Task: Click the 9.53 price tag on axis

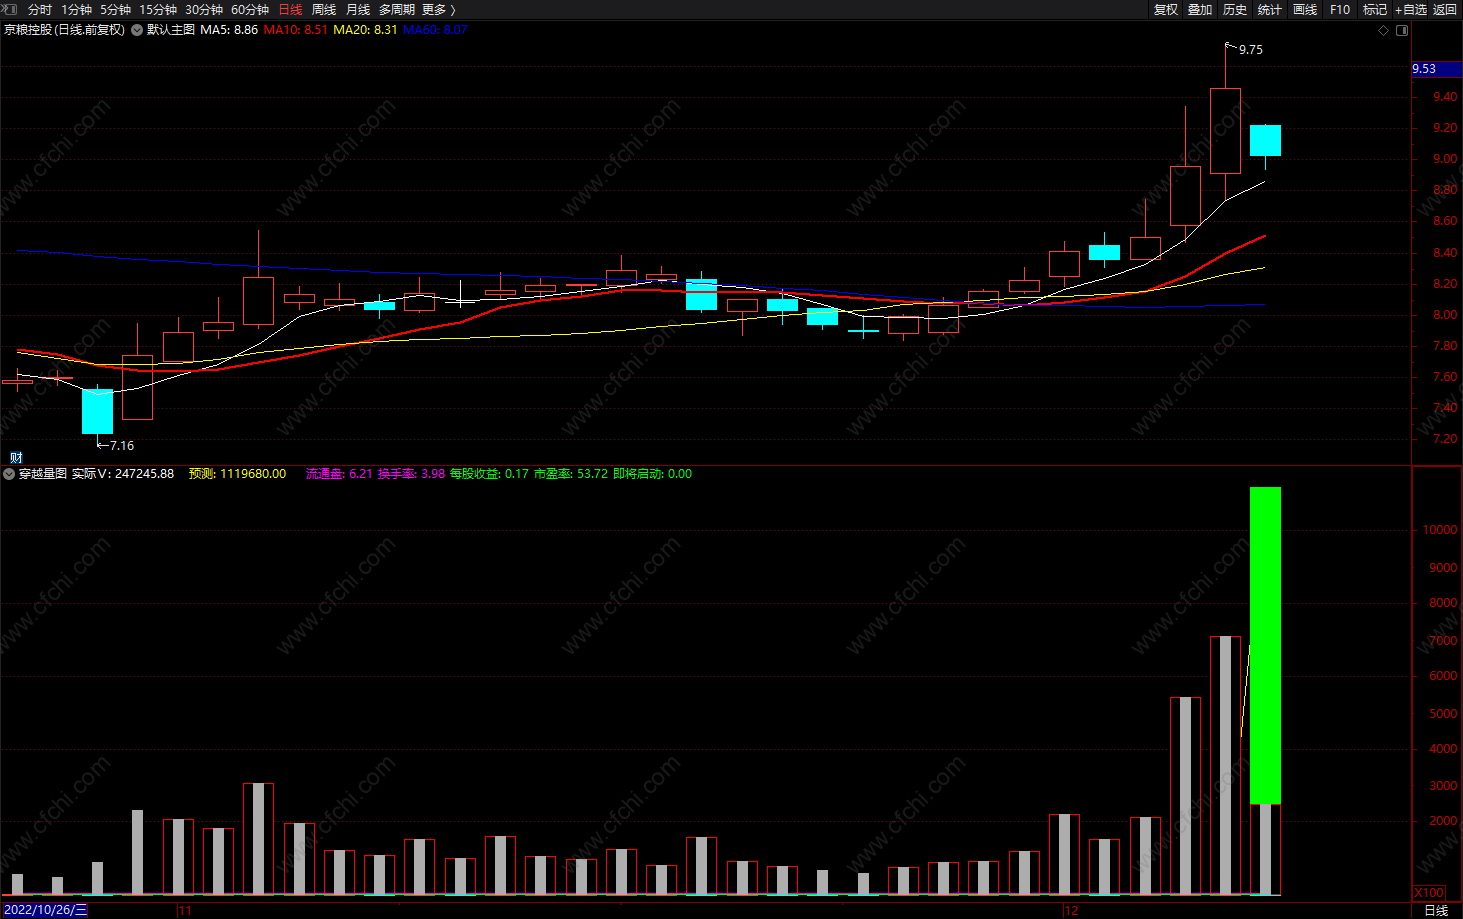Action: click(x=1436, y=69)
